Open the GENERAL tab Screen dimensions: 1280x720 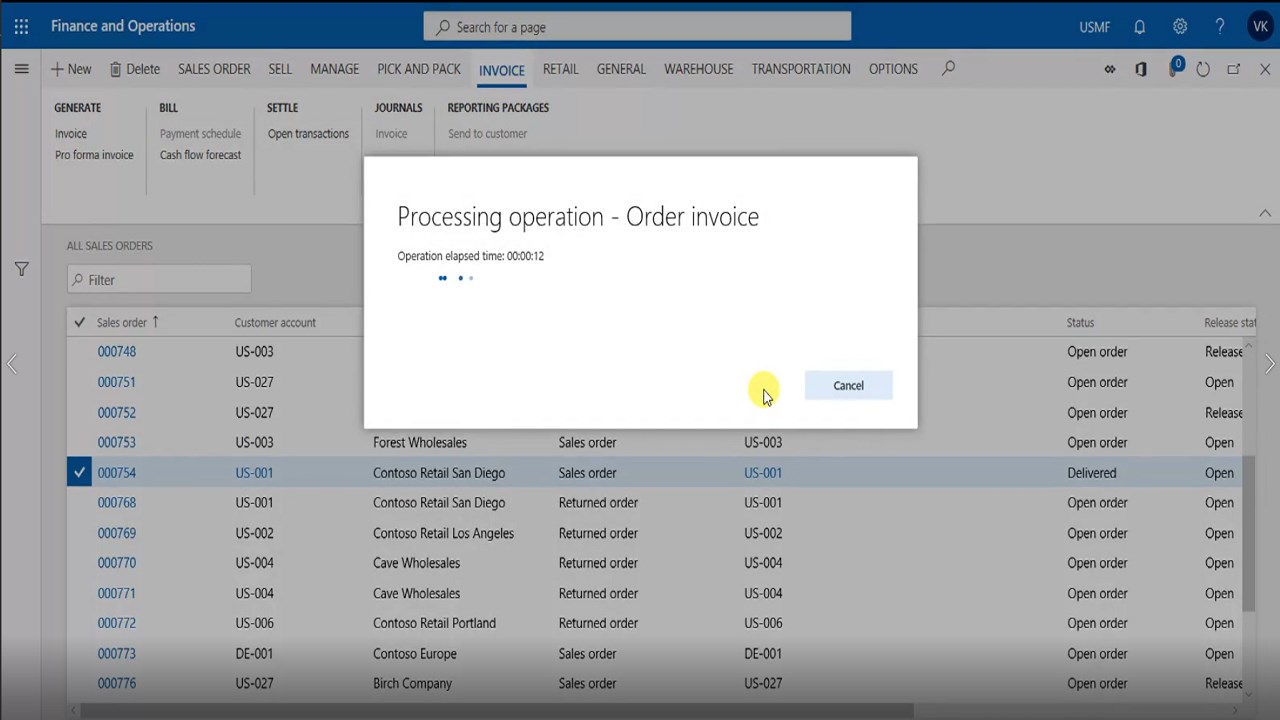click(621, 69)
